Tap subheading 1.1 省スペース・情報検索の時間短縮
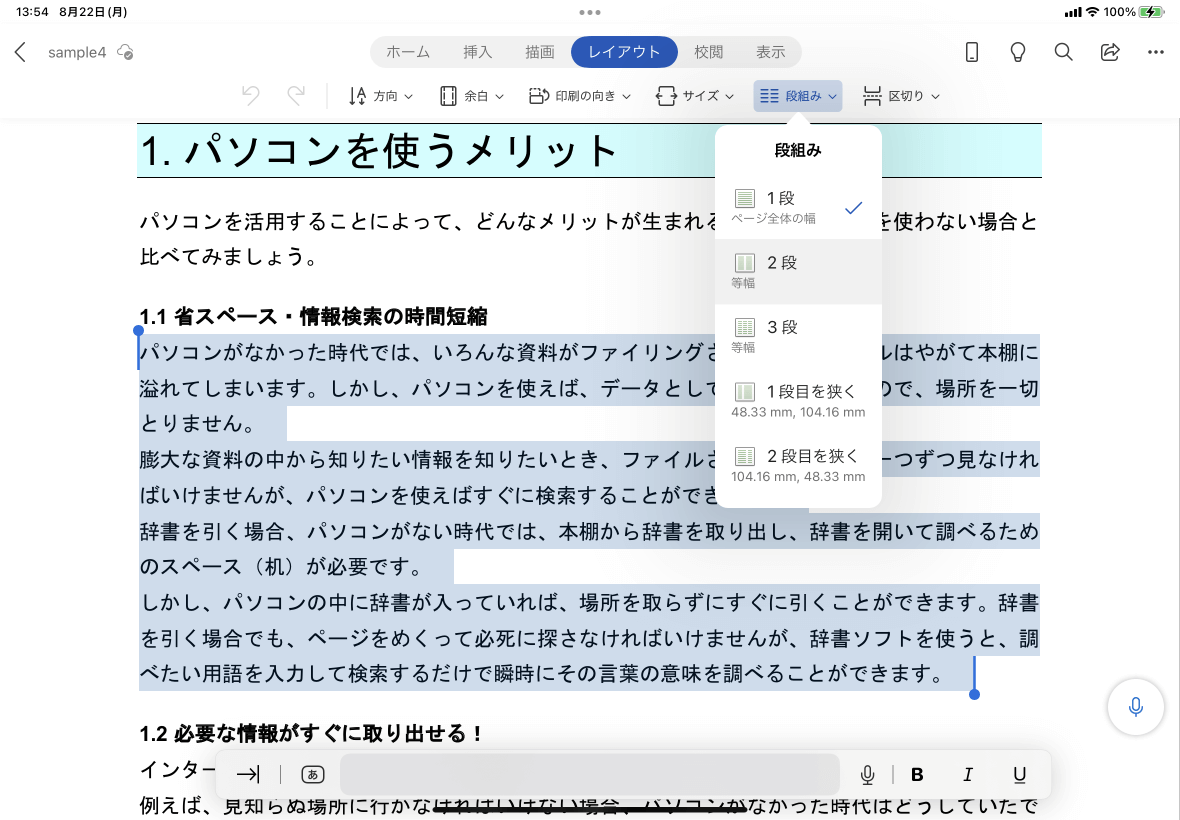 (x=314, y=316)
